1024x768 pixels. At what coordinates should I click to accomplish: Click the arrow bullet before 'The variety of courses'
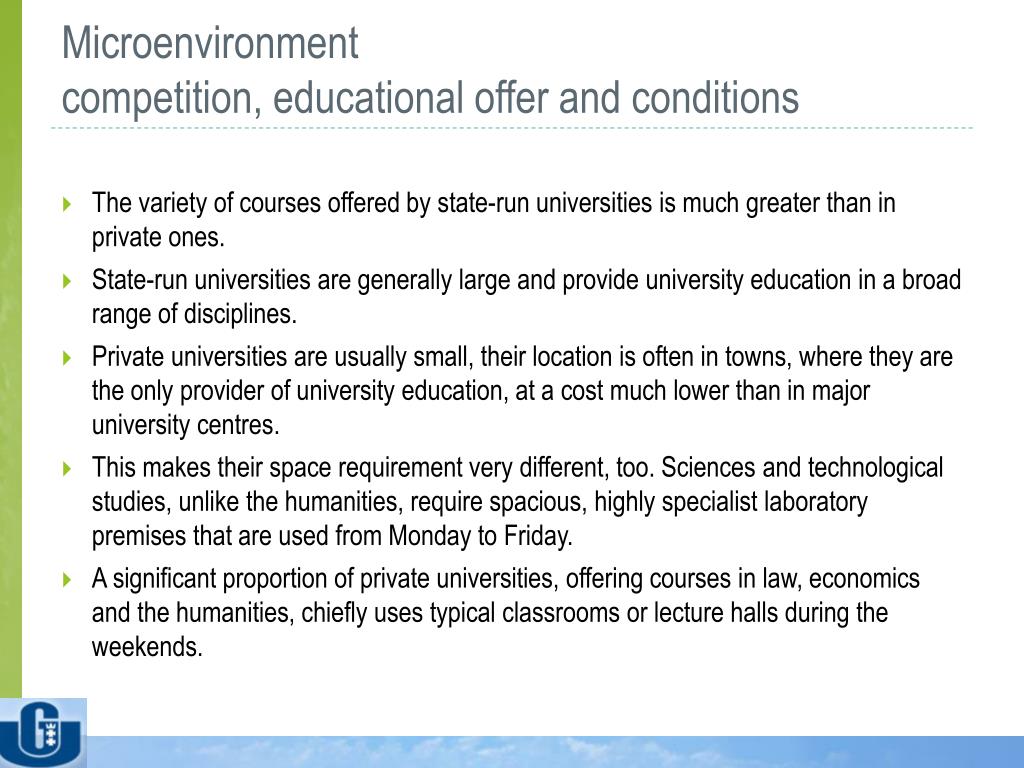[x=67, y=204]
